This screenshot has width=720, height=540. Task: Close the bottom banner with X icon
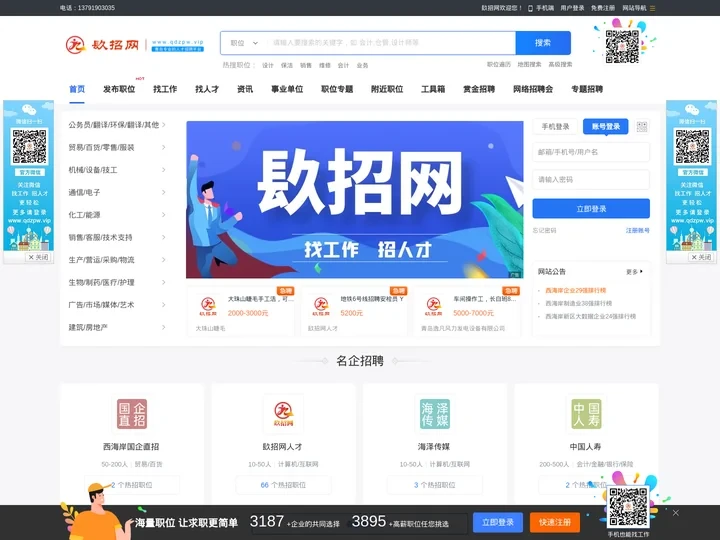675,513
